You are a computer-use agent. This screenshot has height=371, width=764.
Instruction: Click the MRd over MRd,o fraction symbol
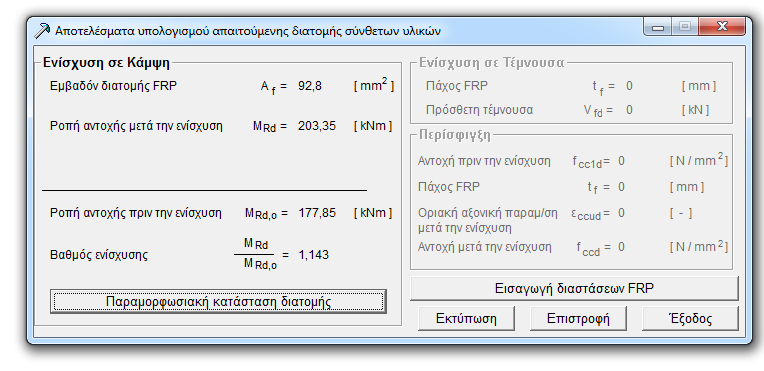[255, 254]
